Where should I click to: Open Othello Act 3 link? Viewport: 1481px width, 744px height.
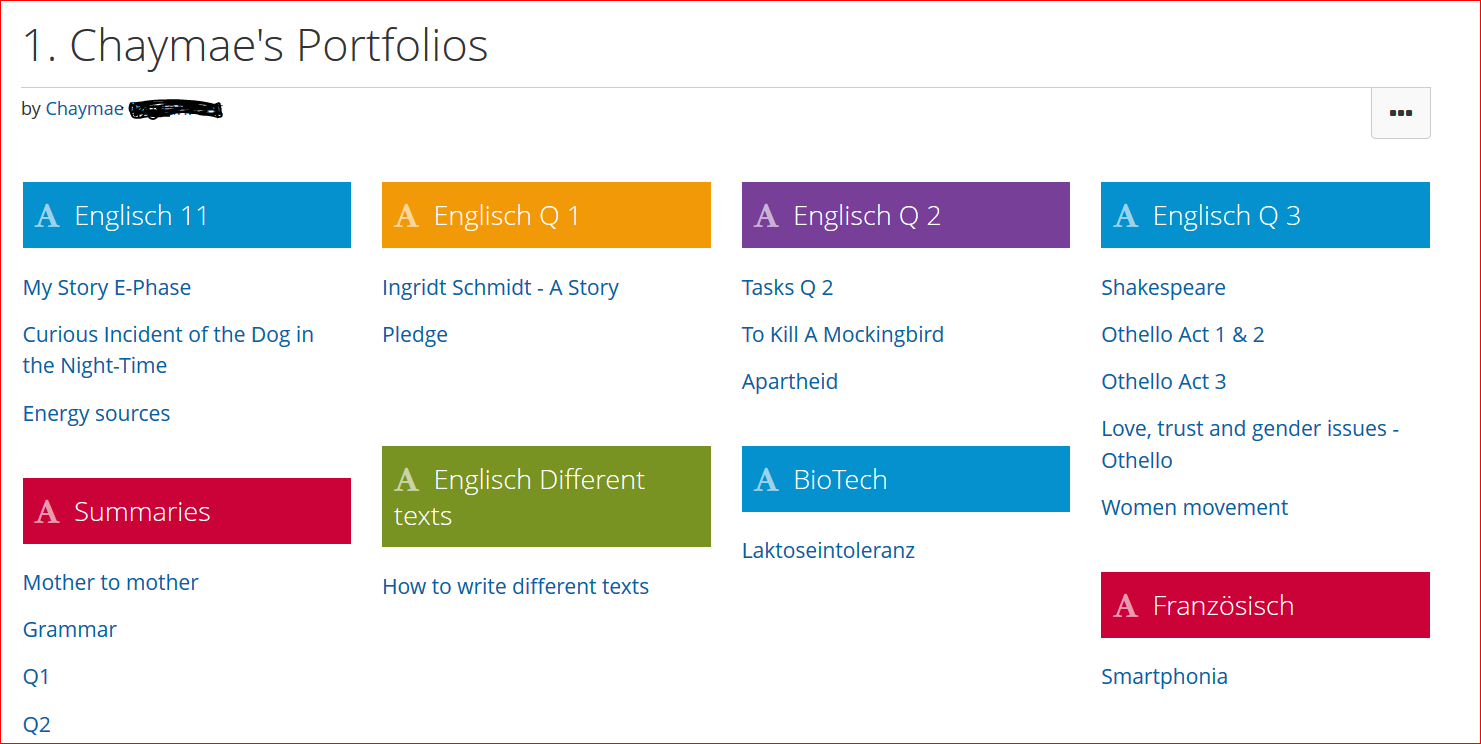(x=1164, y=382)
